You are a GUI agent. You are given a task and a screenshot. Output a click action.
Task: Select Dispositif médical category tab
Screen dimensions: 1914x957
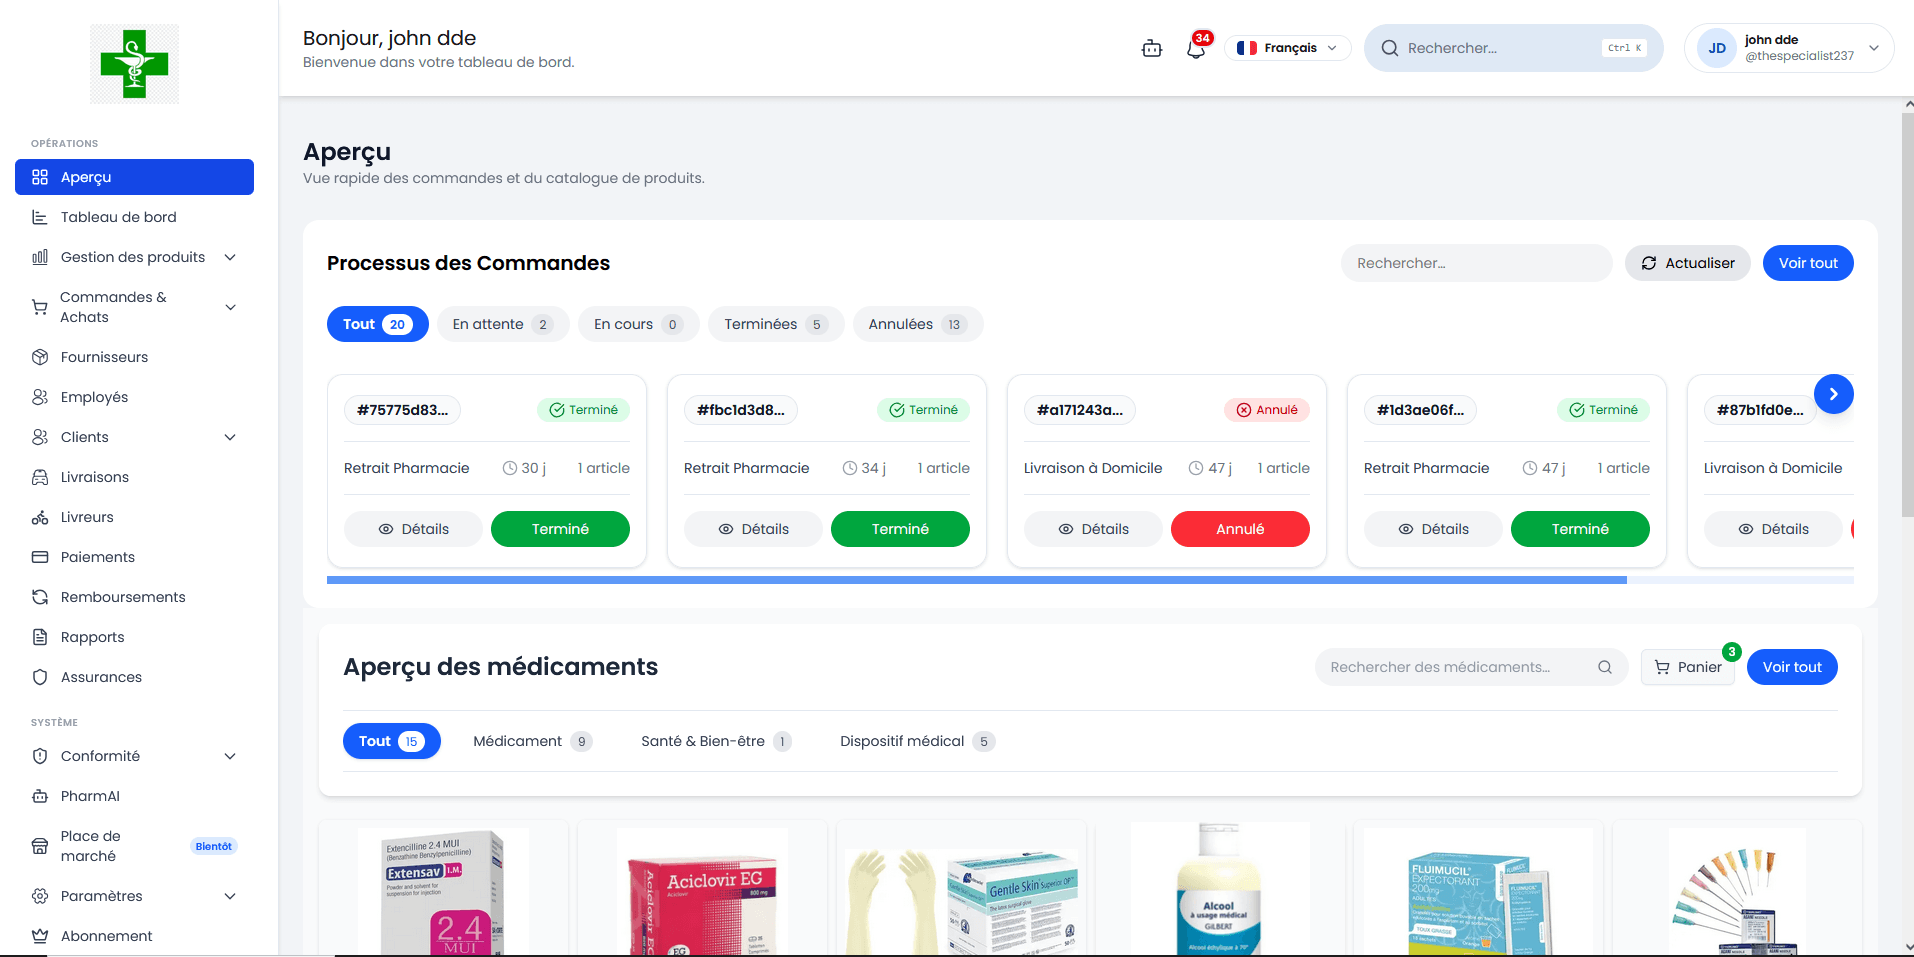(916, 741)
